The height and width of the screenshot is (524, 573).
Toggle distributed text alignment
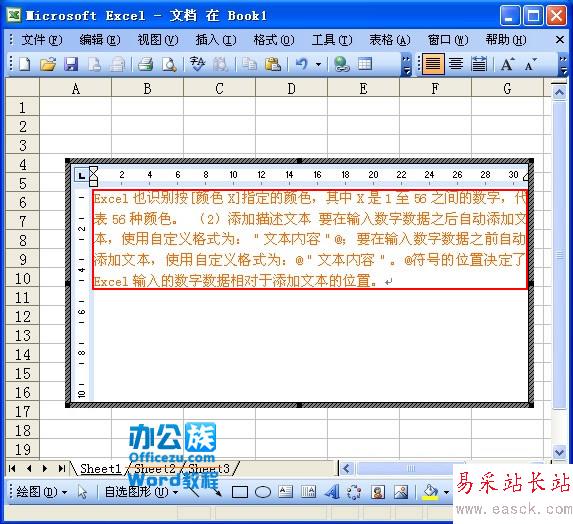click(x=479, y=65)
